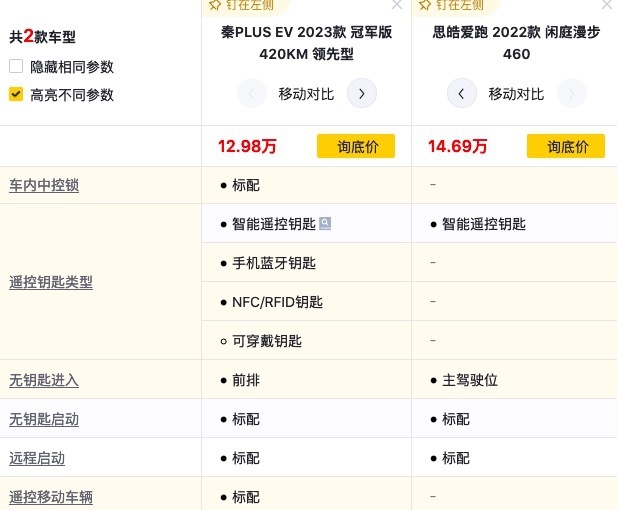Select 智能遥控钥匙 cell for 思皓爱跑
This screenshot has height=510, width=617.
(514, 224)
